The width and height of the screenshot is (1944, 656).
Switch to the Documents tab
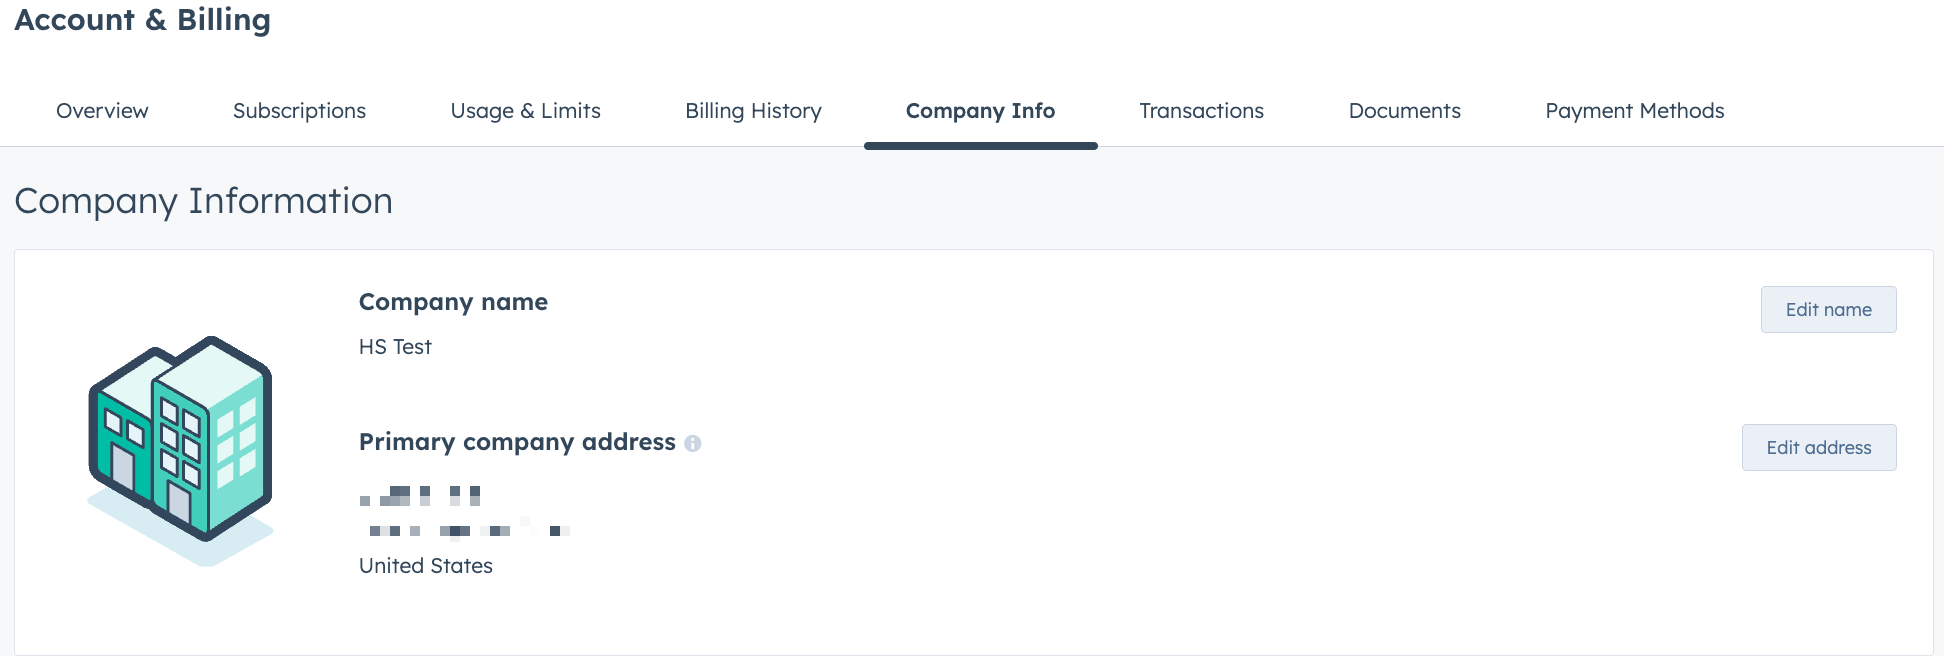pyautogui.click(x=1404, y=111)
